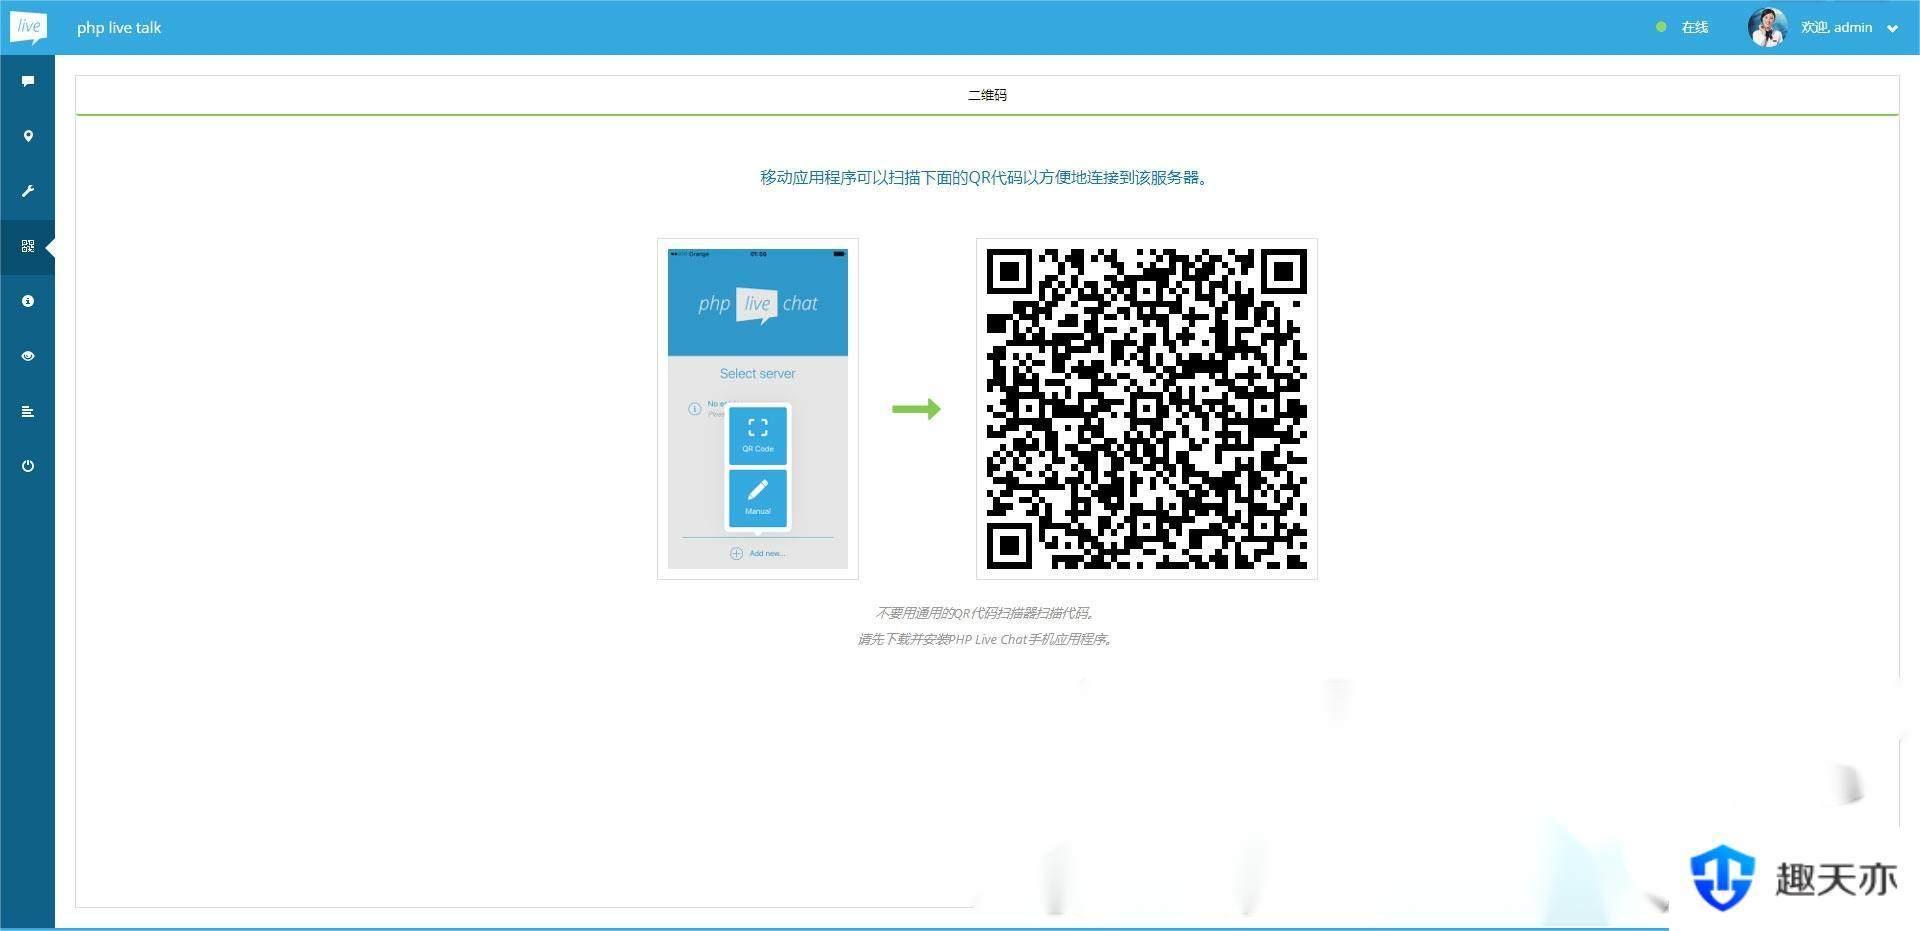The image size is (1920, 931).
Task: Click the 在线 status label
Action: [x=1695, y=27]
